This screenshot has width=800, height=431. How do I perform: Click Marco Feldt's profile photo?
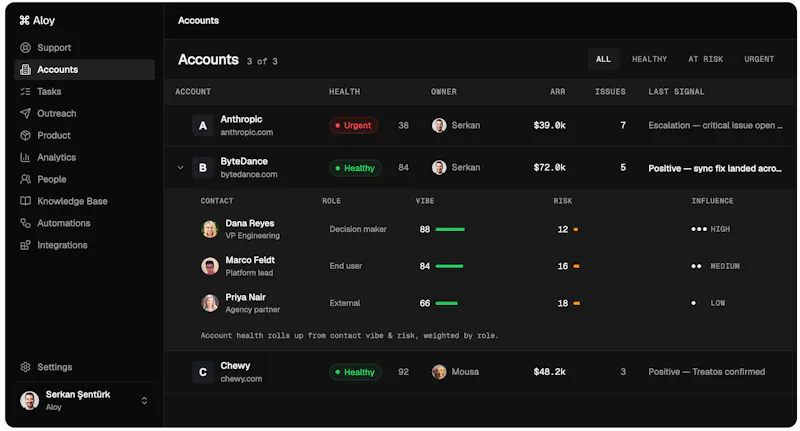(x=210, y=266)
